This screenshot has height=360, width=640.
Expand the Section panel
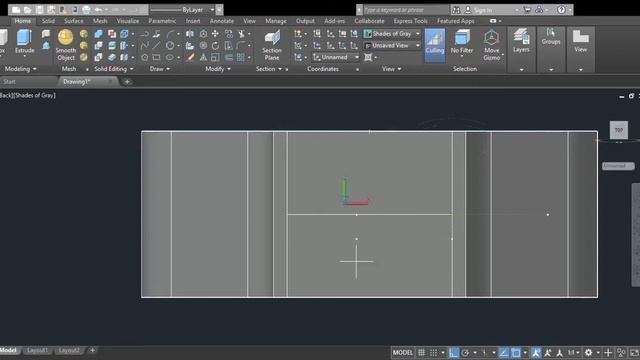(269, 69)
